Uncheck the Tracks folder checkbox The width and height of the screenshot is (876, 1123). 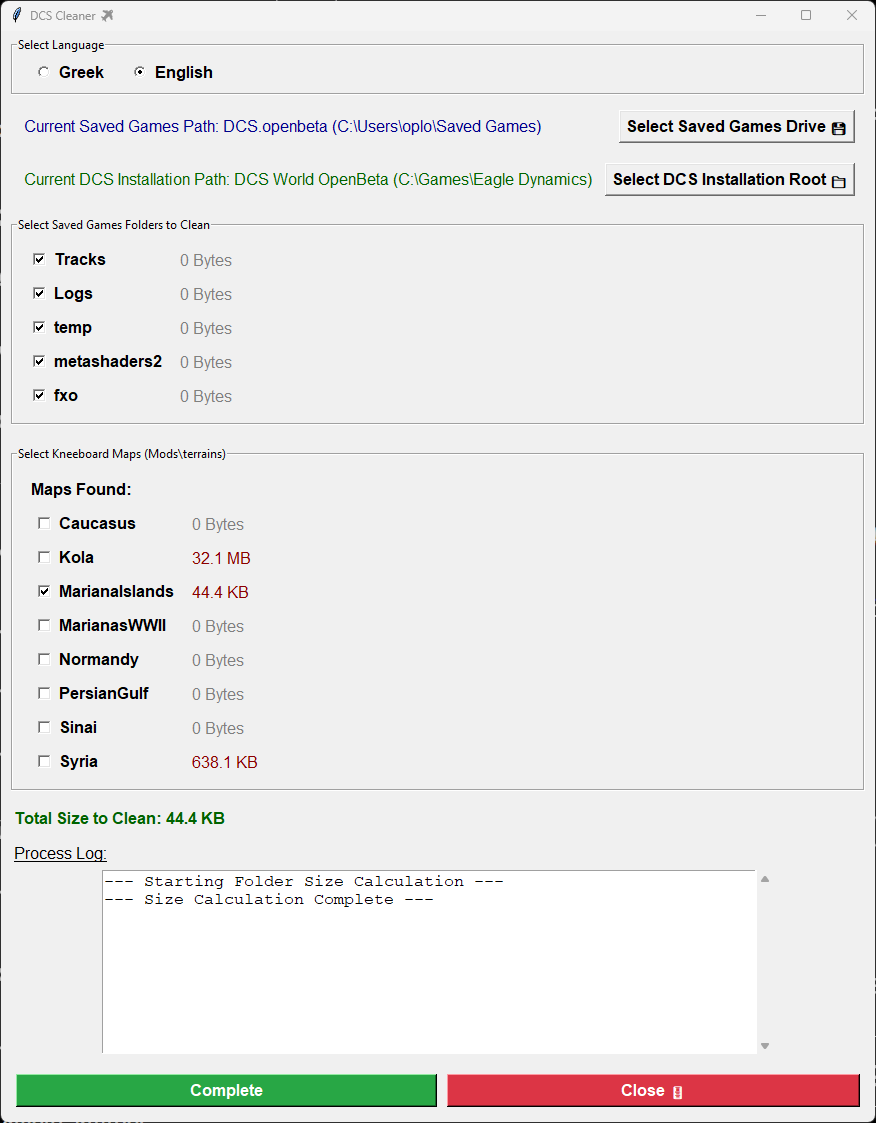click(x=39, y=259)
